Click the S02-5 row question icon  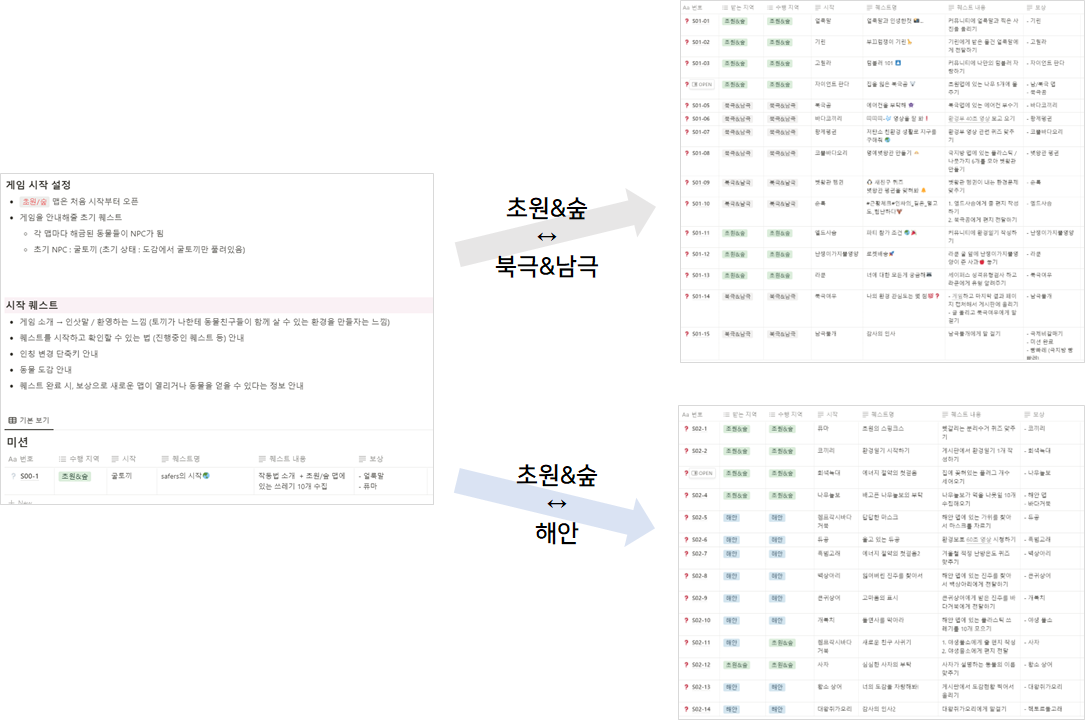coord(686,517)
